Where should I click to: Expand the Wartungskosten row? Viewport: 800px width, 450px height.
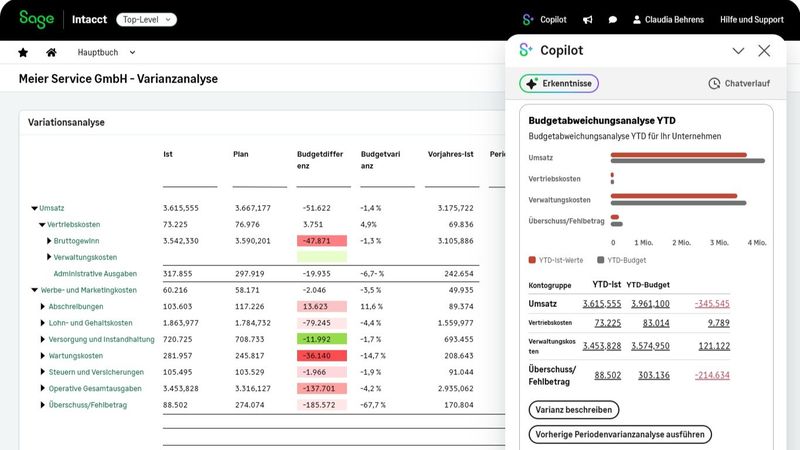click(x=43, y=356)
